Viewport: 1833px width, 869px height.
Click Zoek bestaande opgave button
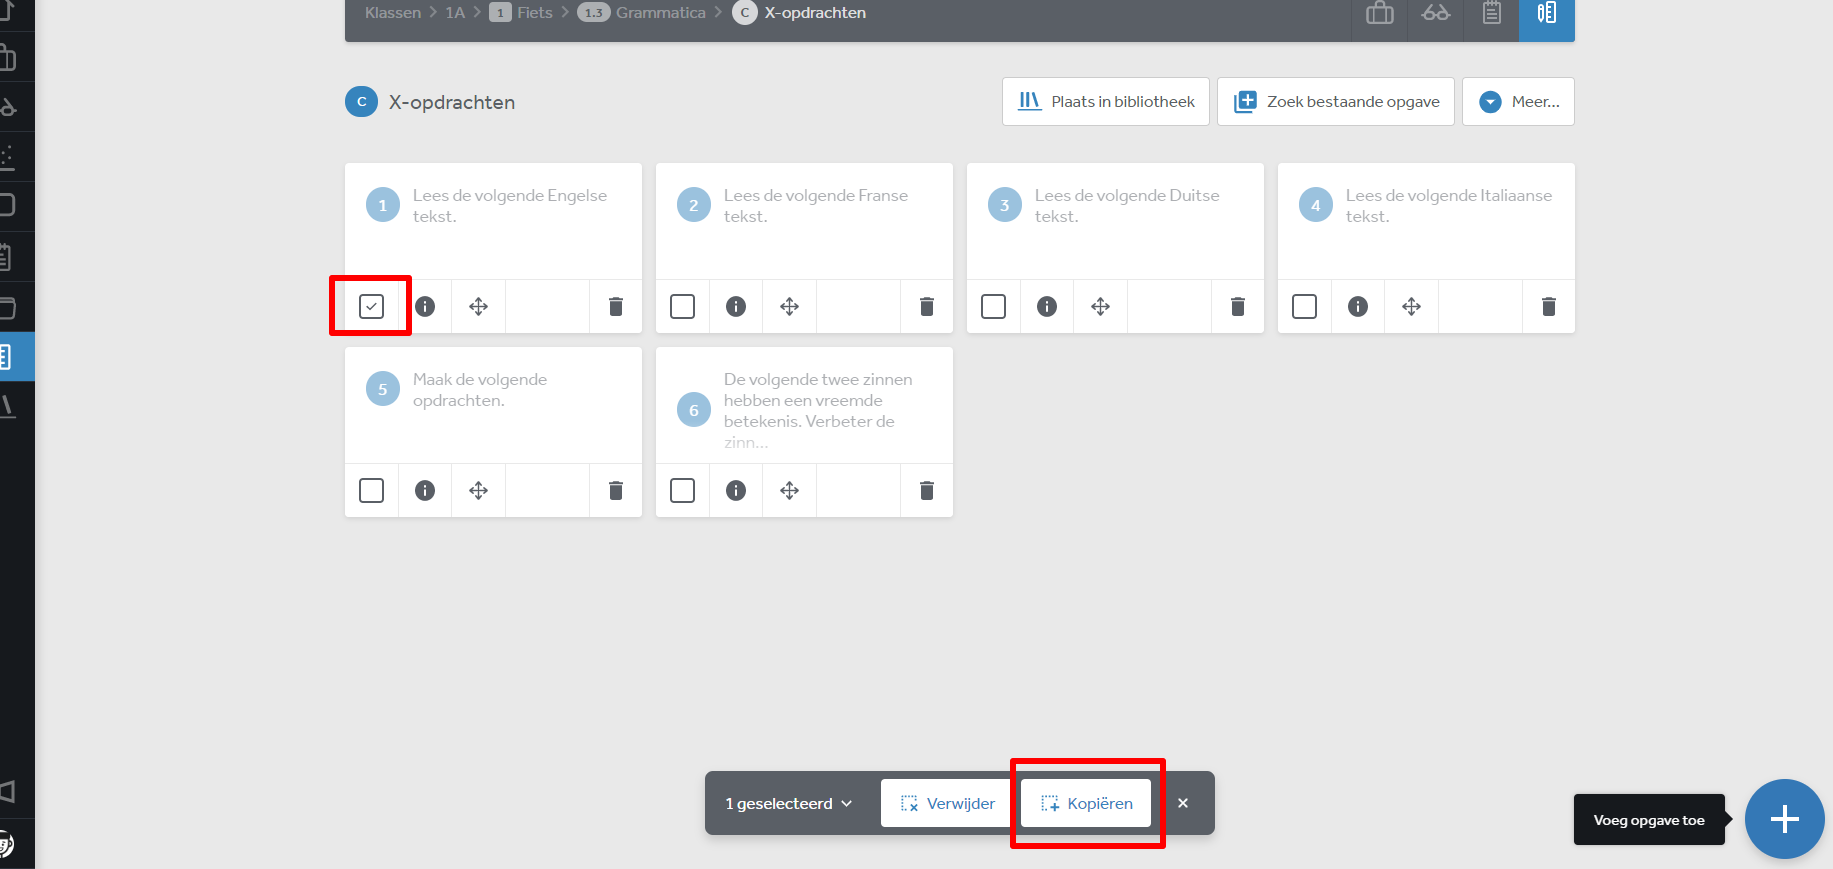pos(1336,101)
